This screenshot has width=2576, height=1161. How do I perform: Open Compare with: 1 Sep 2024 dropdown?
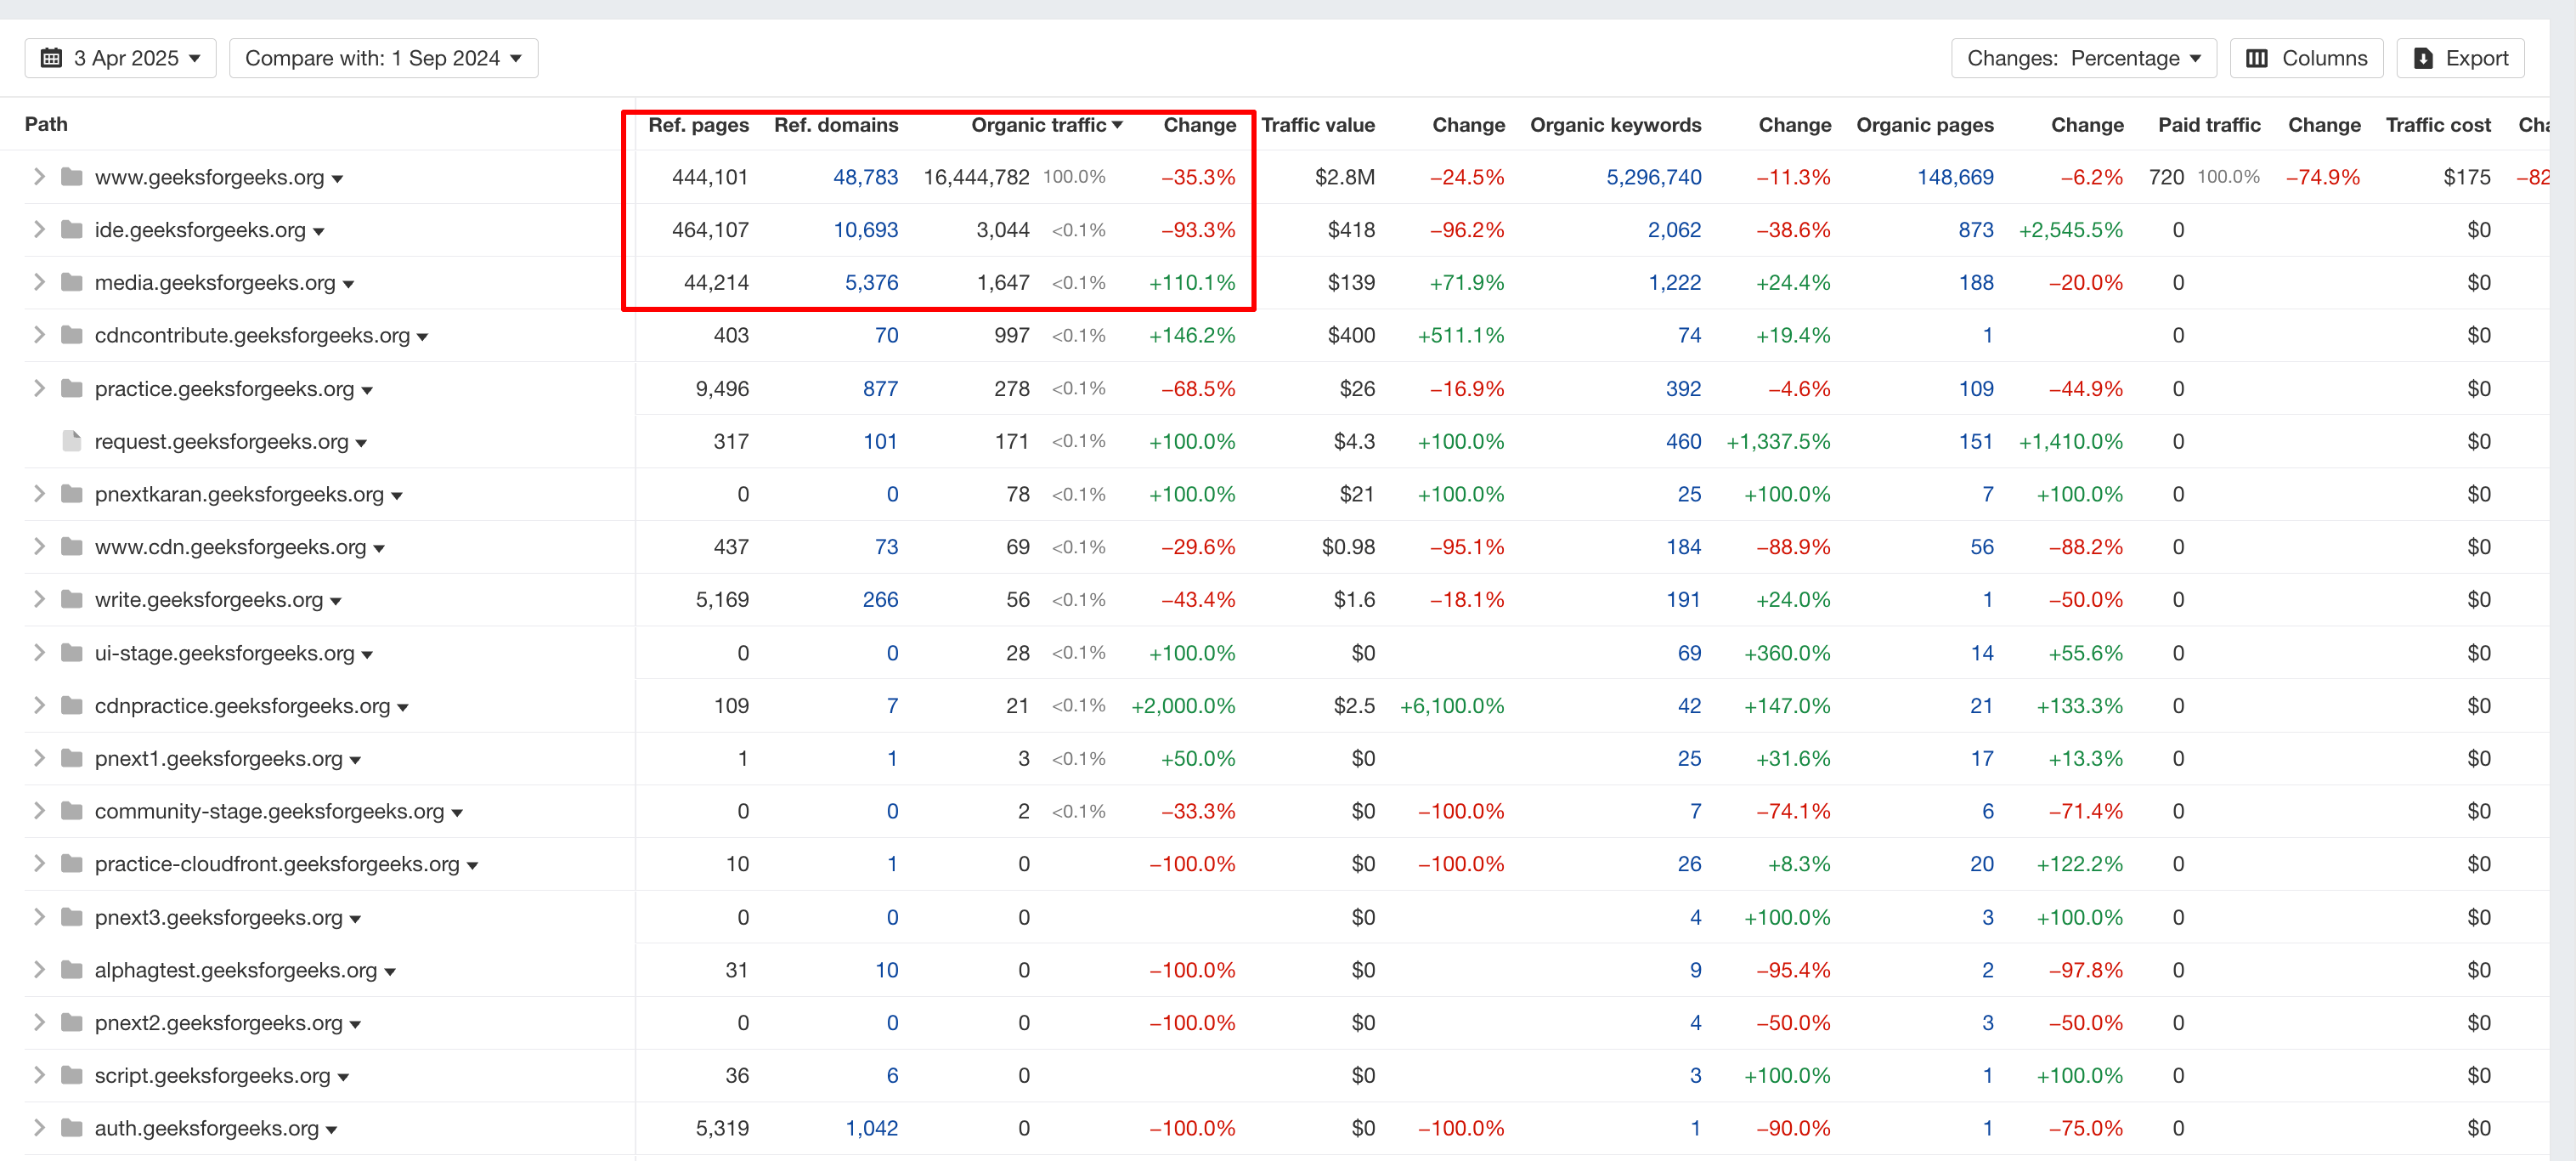pos(383,58)
